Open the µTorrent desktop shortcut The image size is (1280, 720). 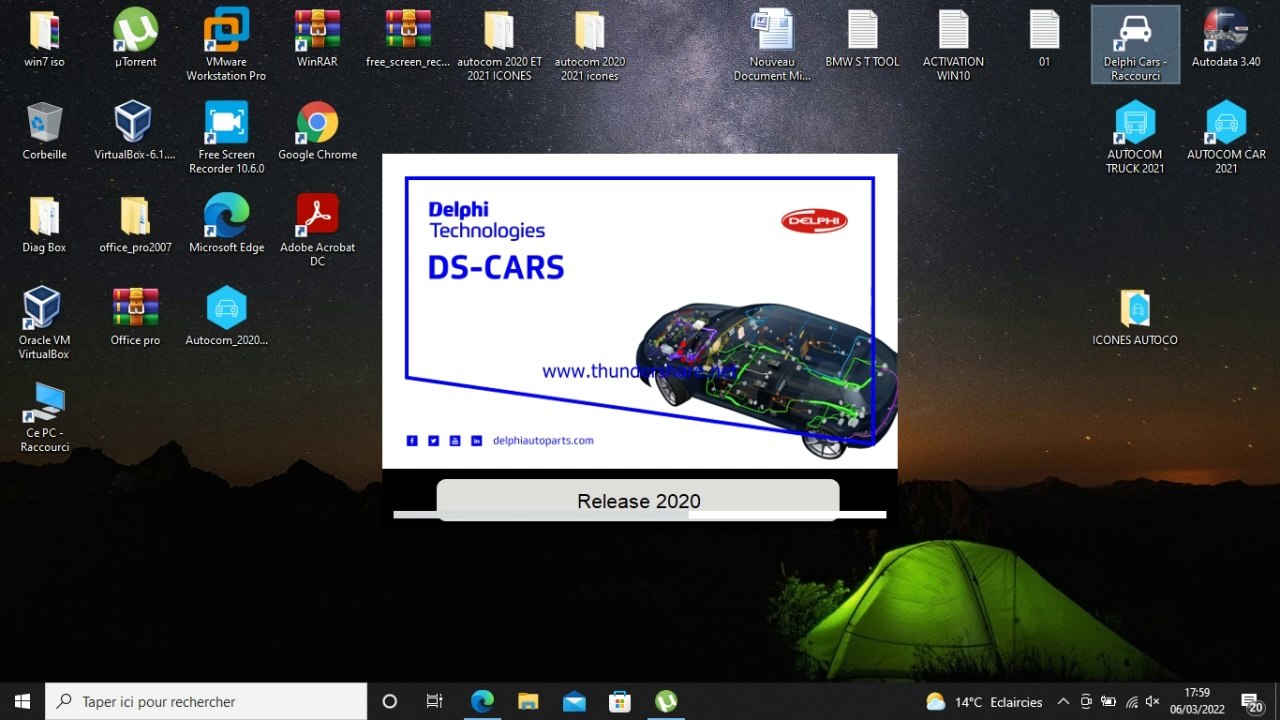[x=135, y=38]
